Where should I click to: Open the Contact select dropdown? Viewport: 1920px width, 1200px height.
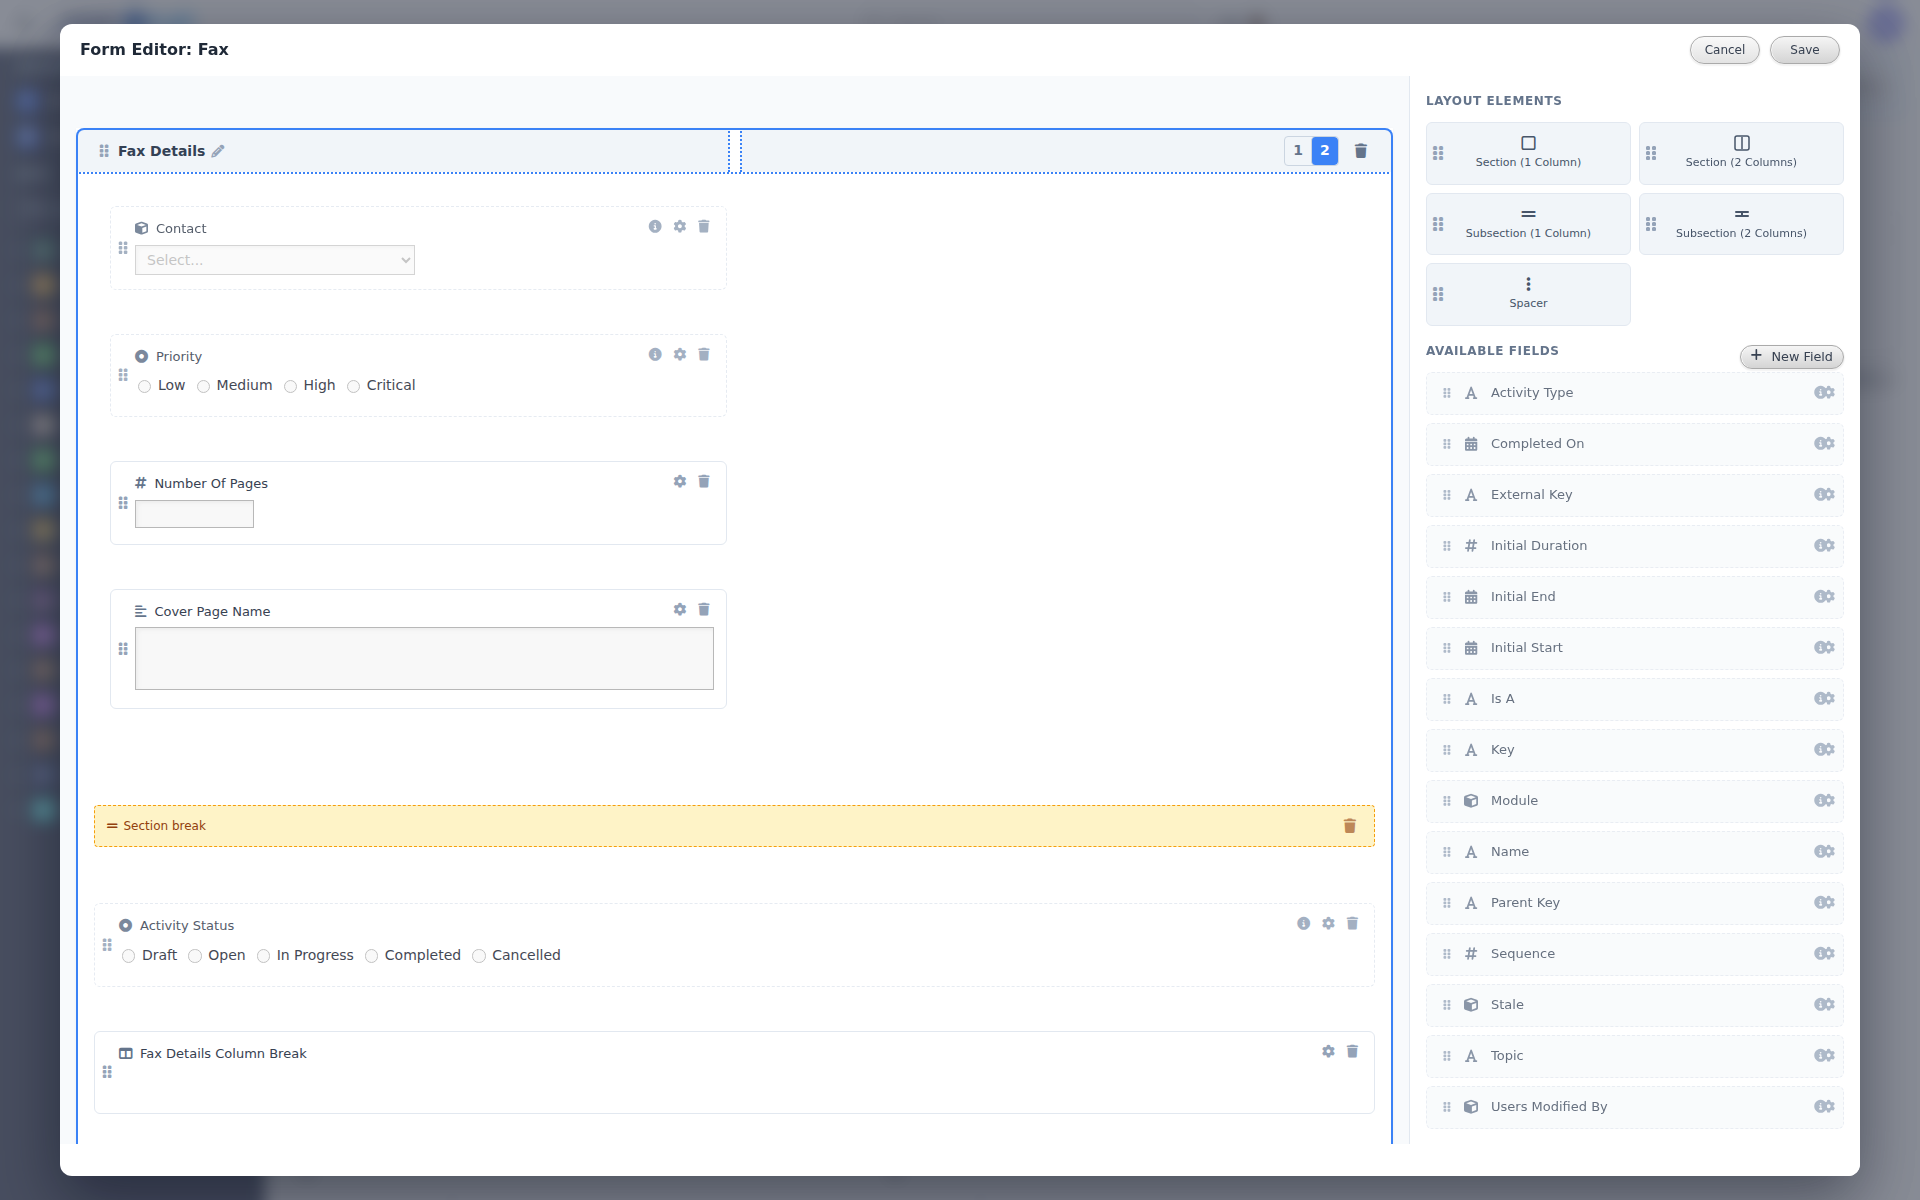[275, 260]
